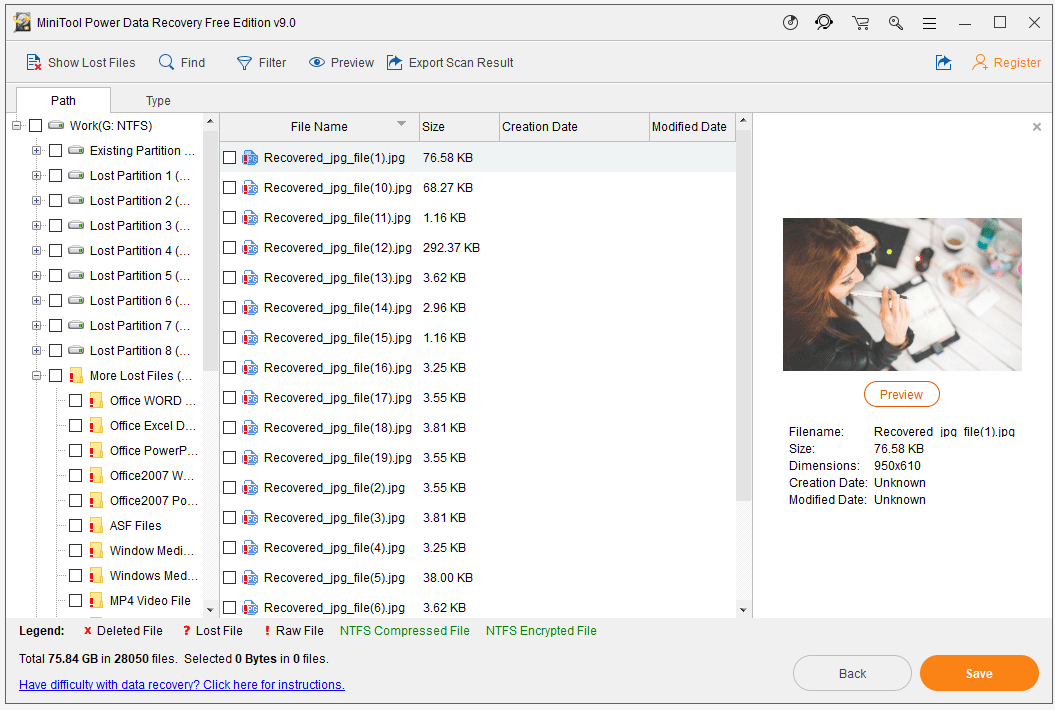Click the Register user icon
This screenshot has width=1055, height=710.
[980, 63]
